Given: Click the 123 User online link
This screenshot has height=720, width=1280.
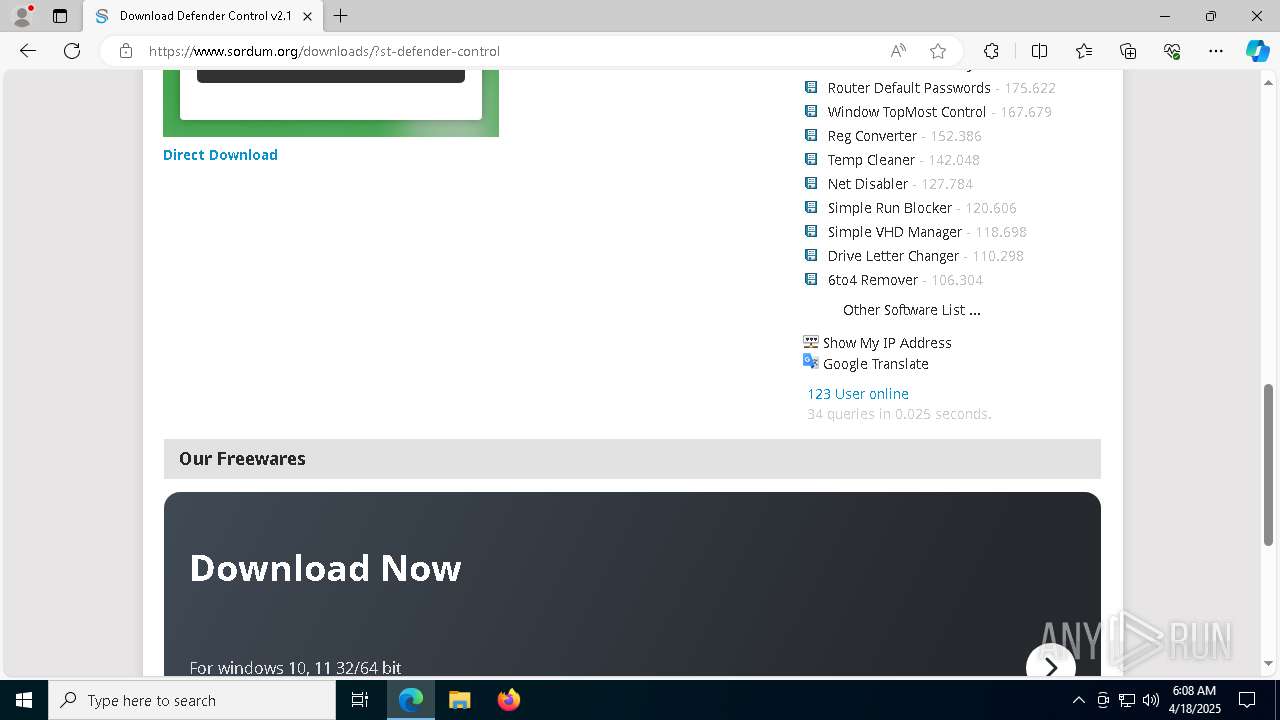Looking at the screenshot, I should [858, 394].
